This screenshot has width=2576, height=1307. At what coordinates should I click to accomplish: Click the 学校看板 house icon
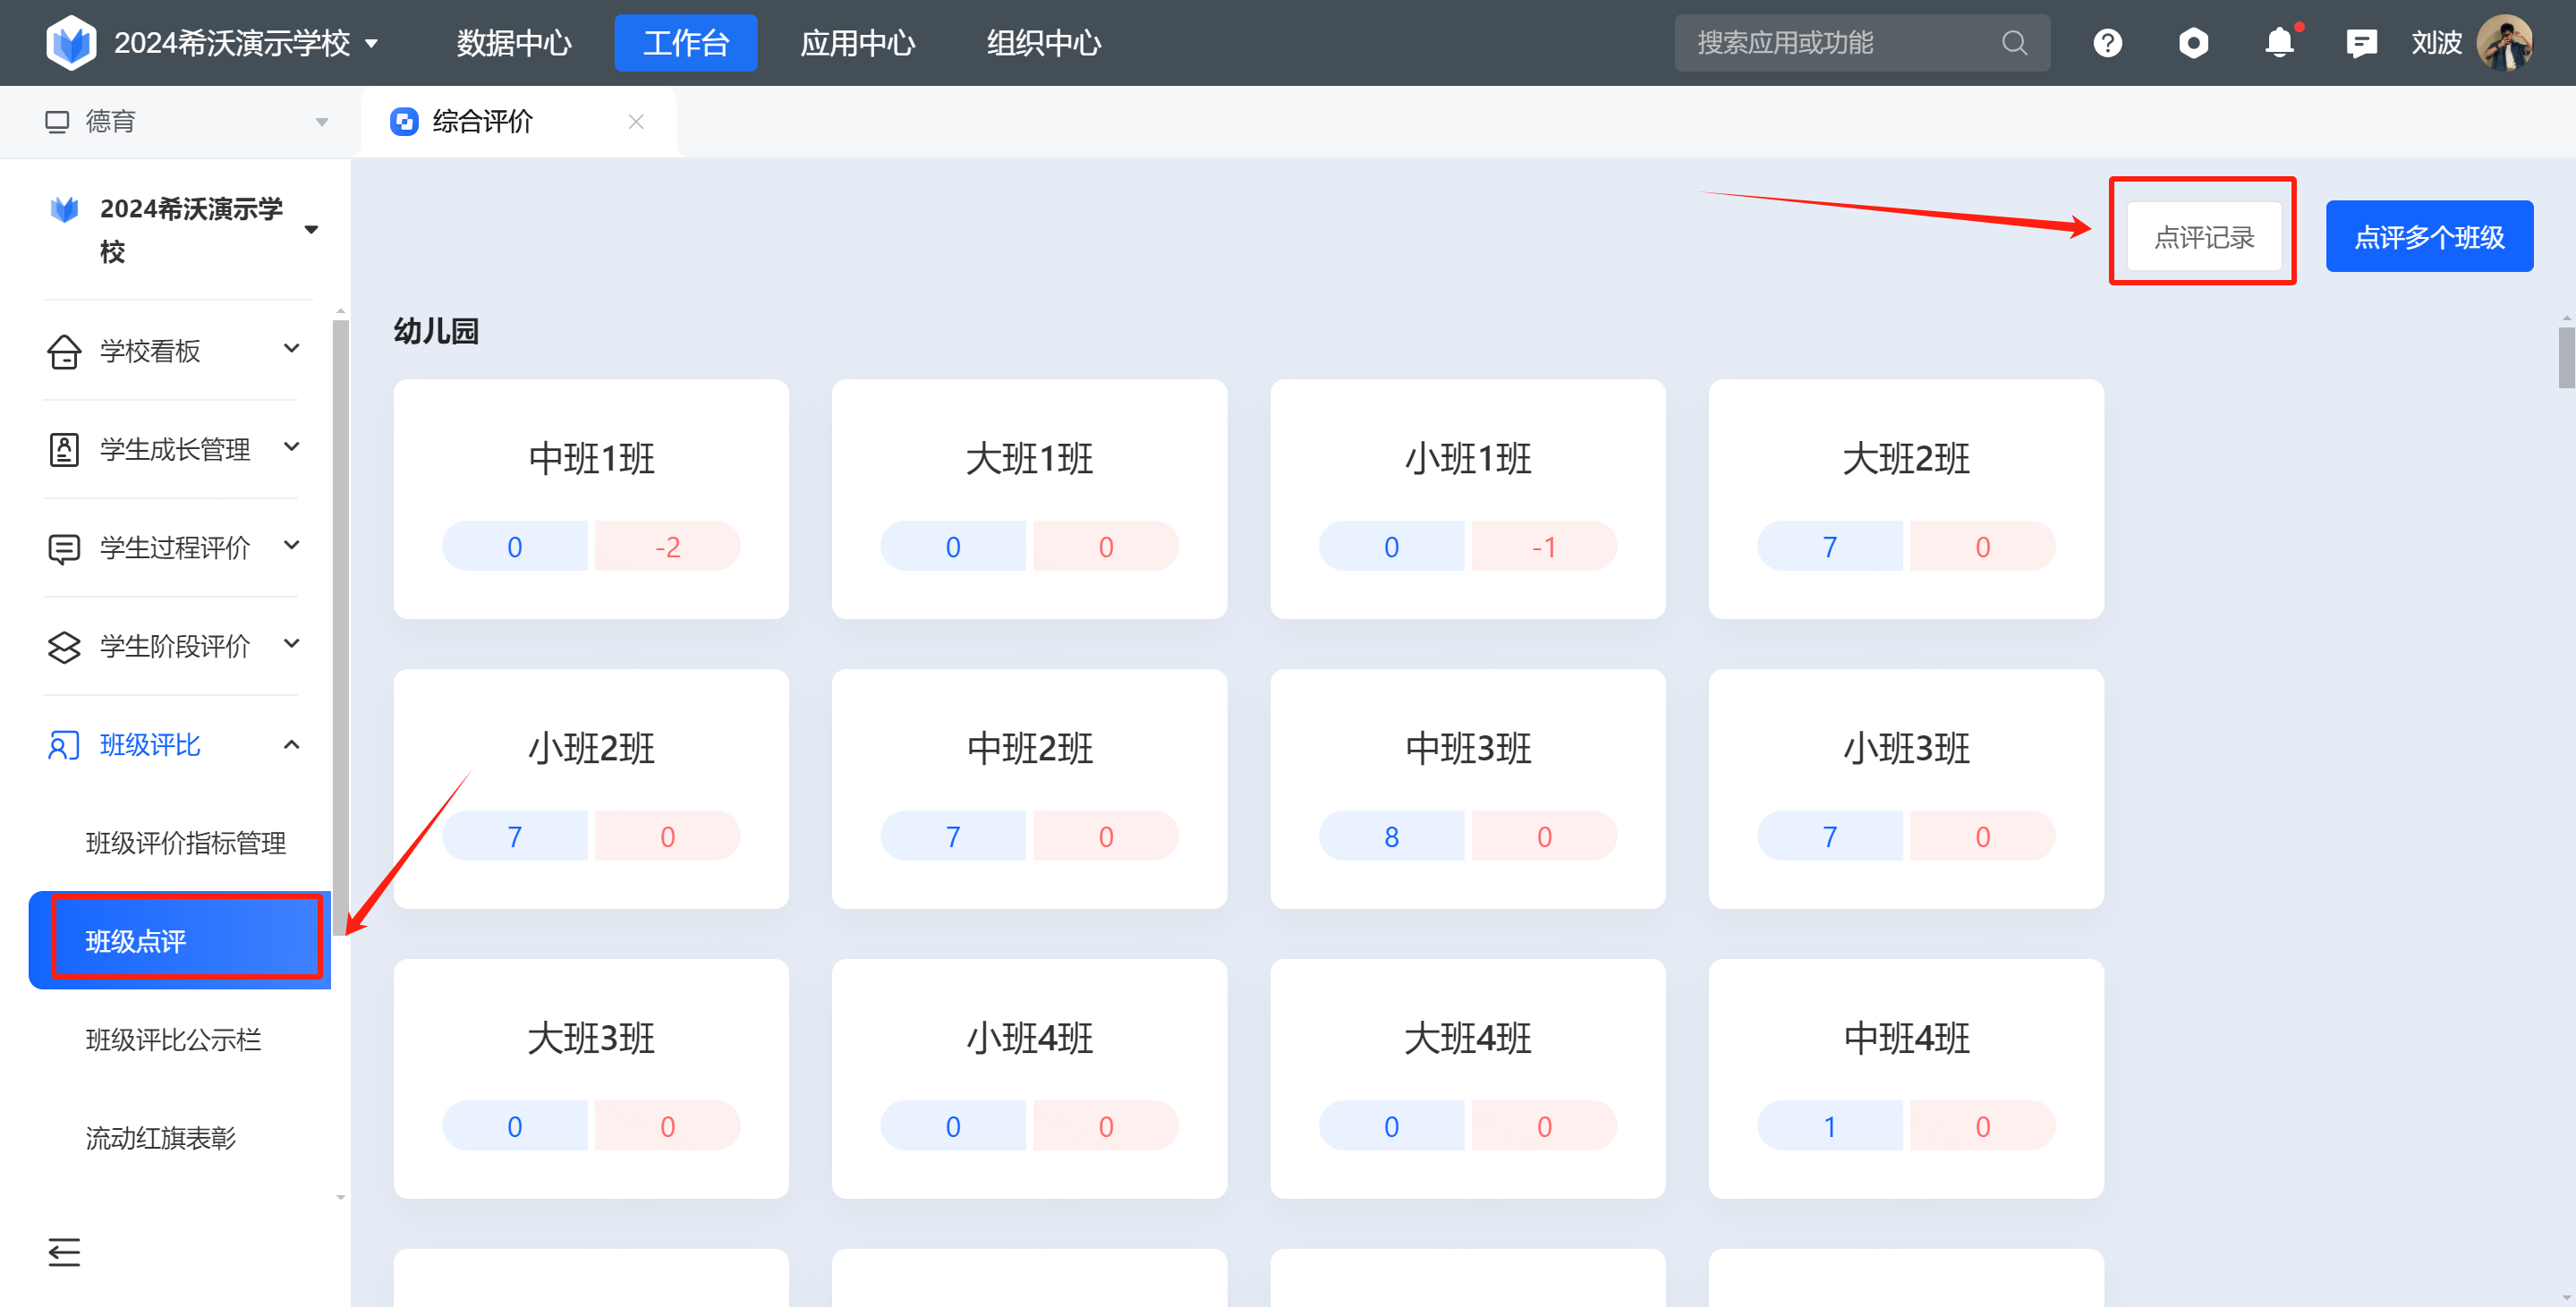[x=64, y=351]
